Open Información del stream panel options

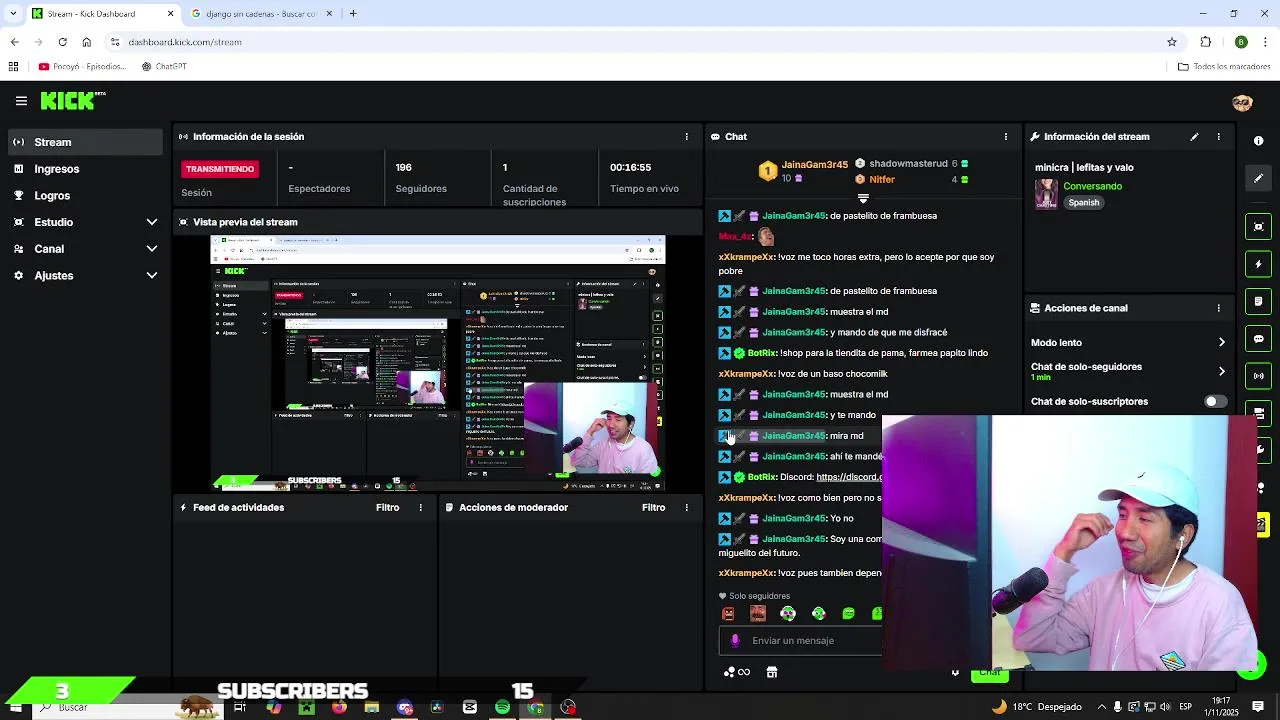point(1218,137)
